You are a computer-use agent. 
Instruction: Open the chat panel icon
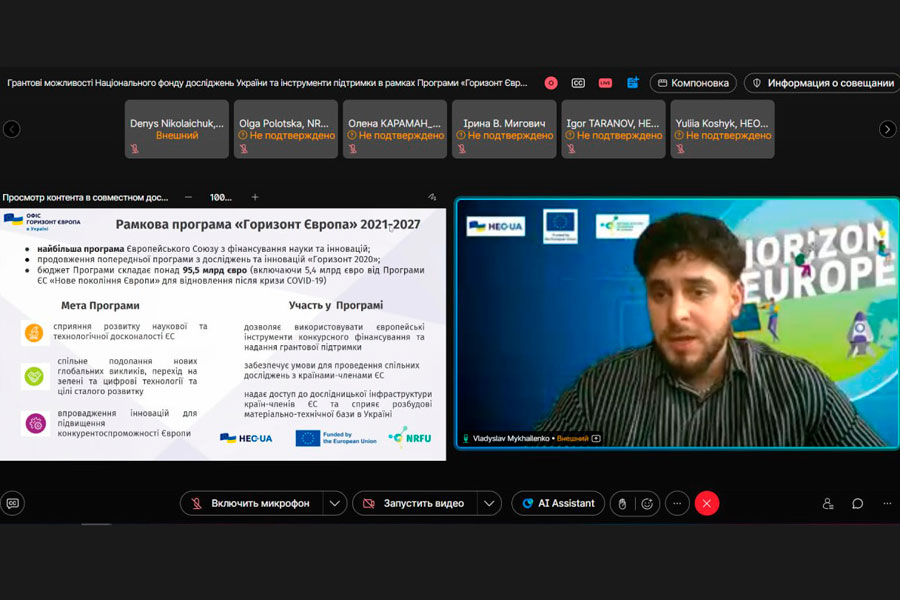point(857,503)
